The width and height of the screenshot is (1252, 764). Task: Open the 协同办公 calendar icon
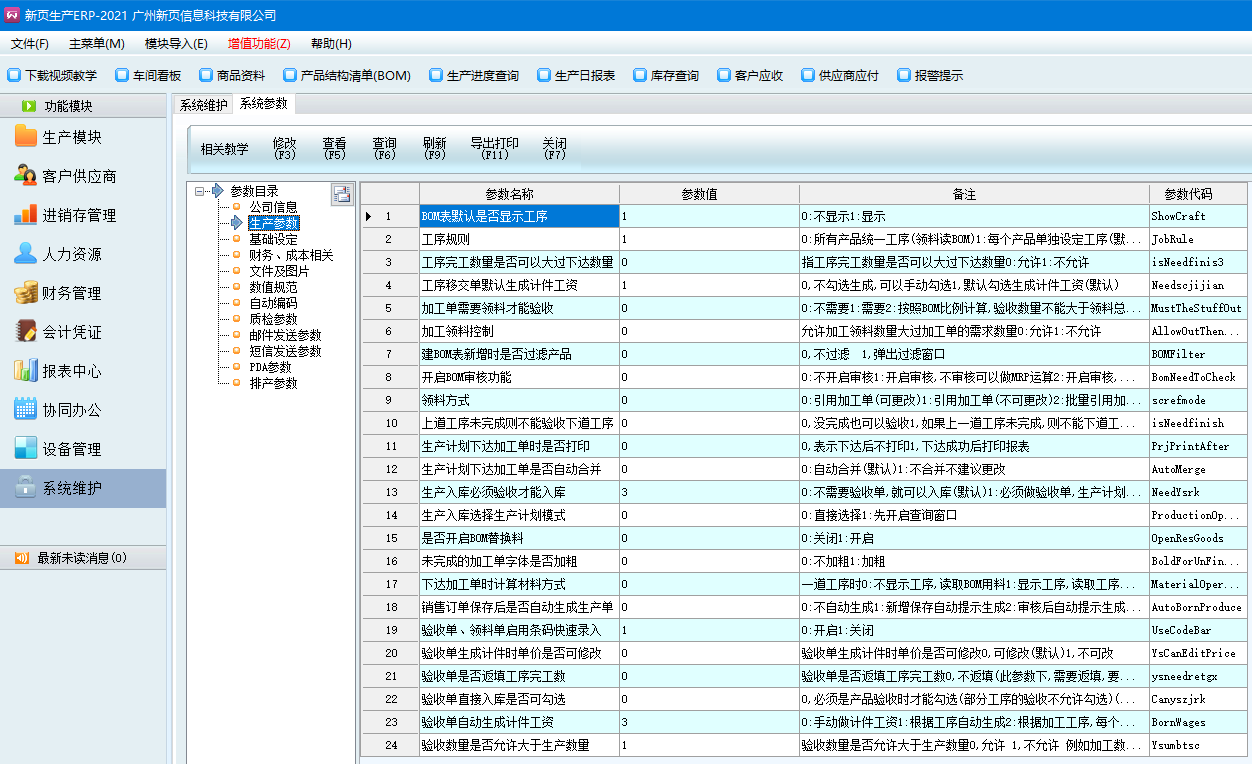[x=26, y=410]
